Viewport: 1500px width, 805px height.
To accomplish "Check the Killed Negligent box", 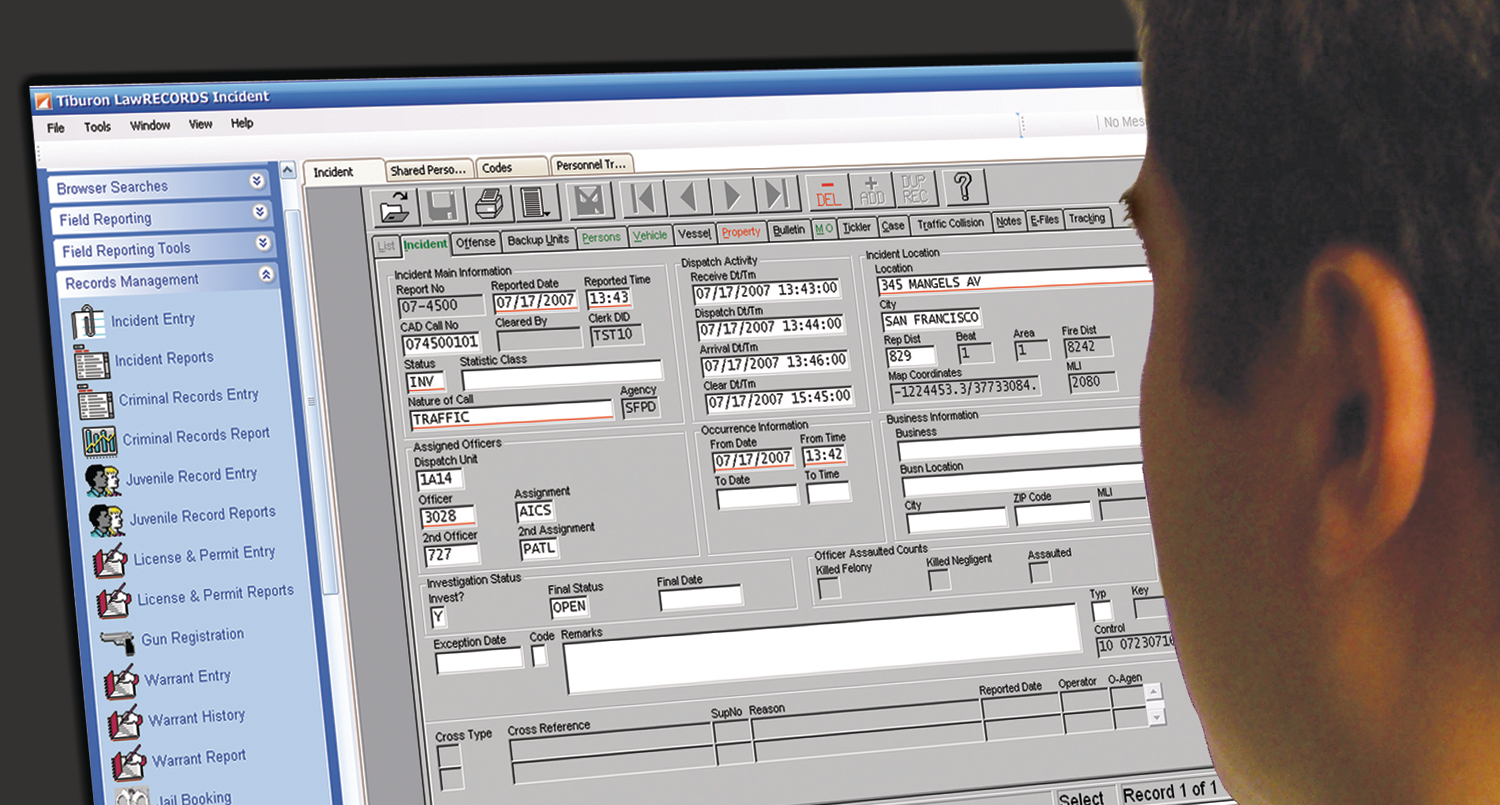I will pos(939,580).
